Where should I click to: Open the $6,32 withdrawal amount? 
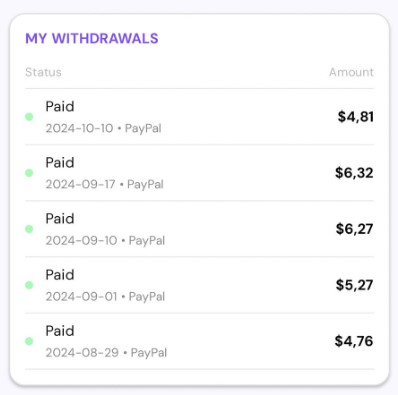(x=354, y=173)
